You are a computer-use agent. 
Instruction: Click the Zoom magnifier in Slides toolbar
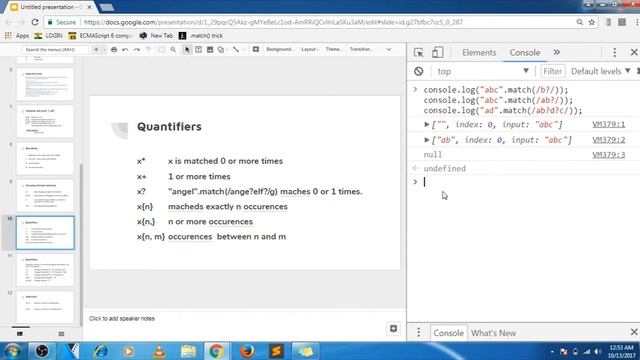tap(173, 49)
